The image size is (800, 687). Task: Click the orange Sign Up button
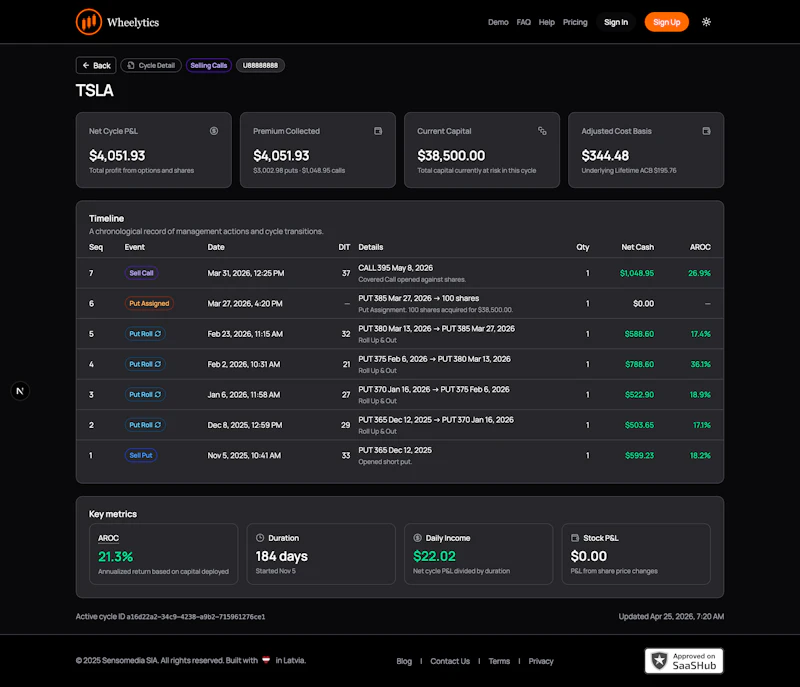pos(666,22)
